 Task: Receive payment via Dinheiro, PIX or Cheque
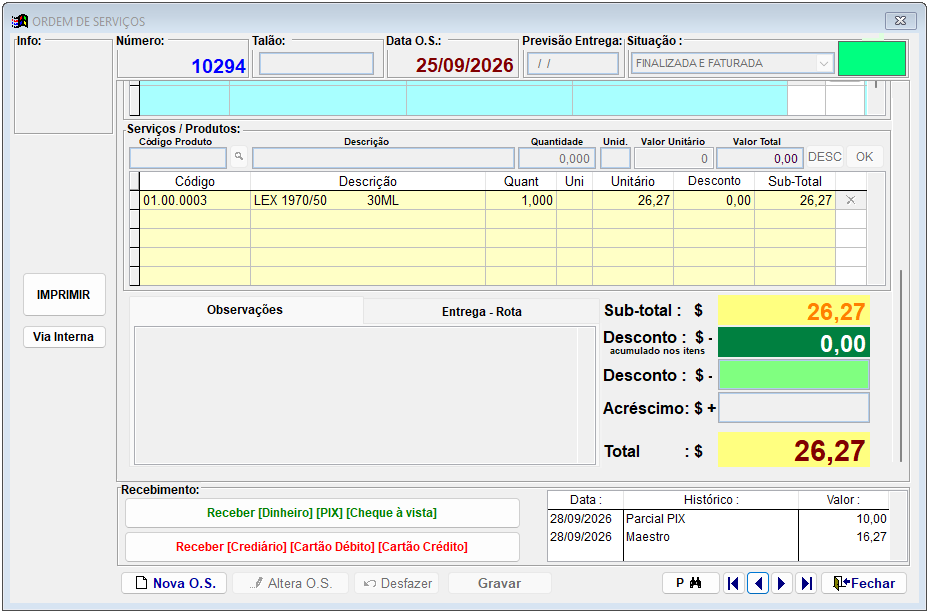pyautogui.click(x=322, y=513)
